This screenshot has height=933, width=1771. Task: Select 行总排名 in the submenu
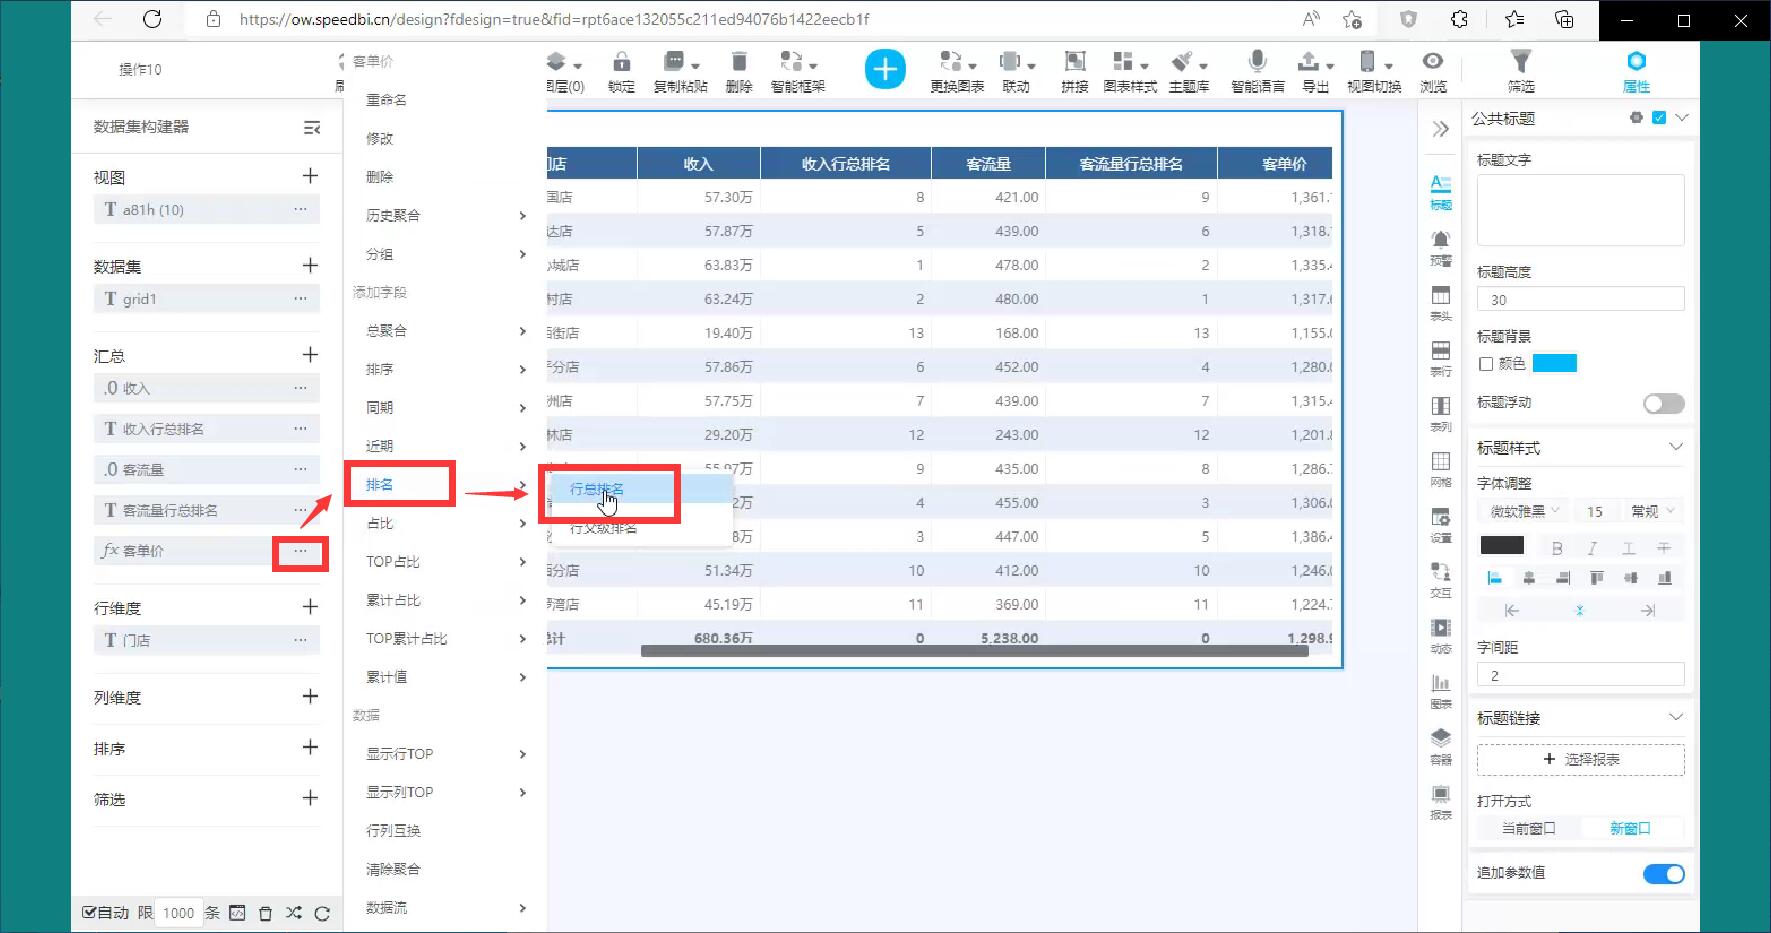(x=597, y=489)
